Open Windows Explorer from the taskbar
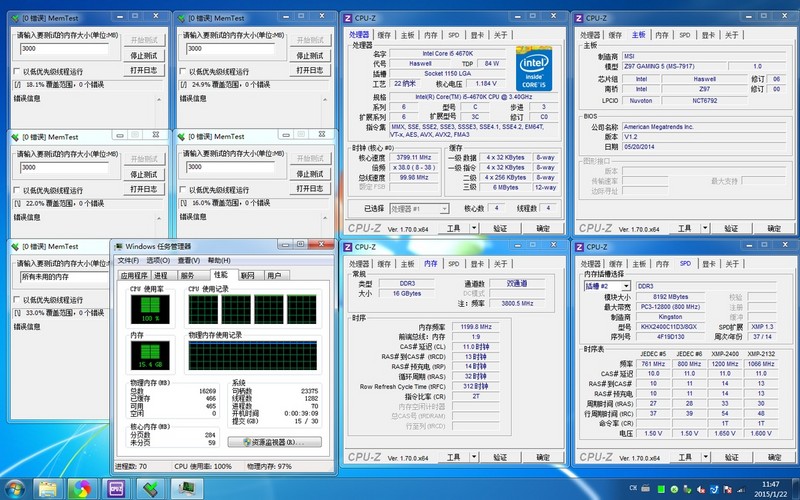This screenshot has height=500, width=800. (47, 489)
